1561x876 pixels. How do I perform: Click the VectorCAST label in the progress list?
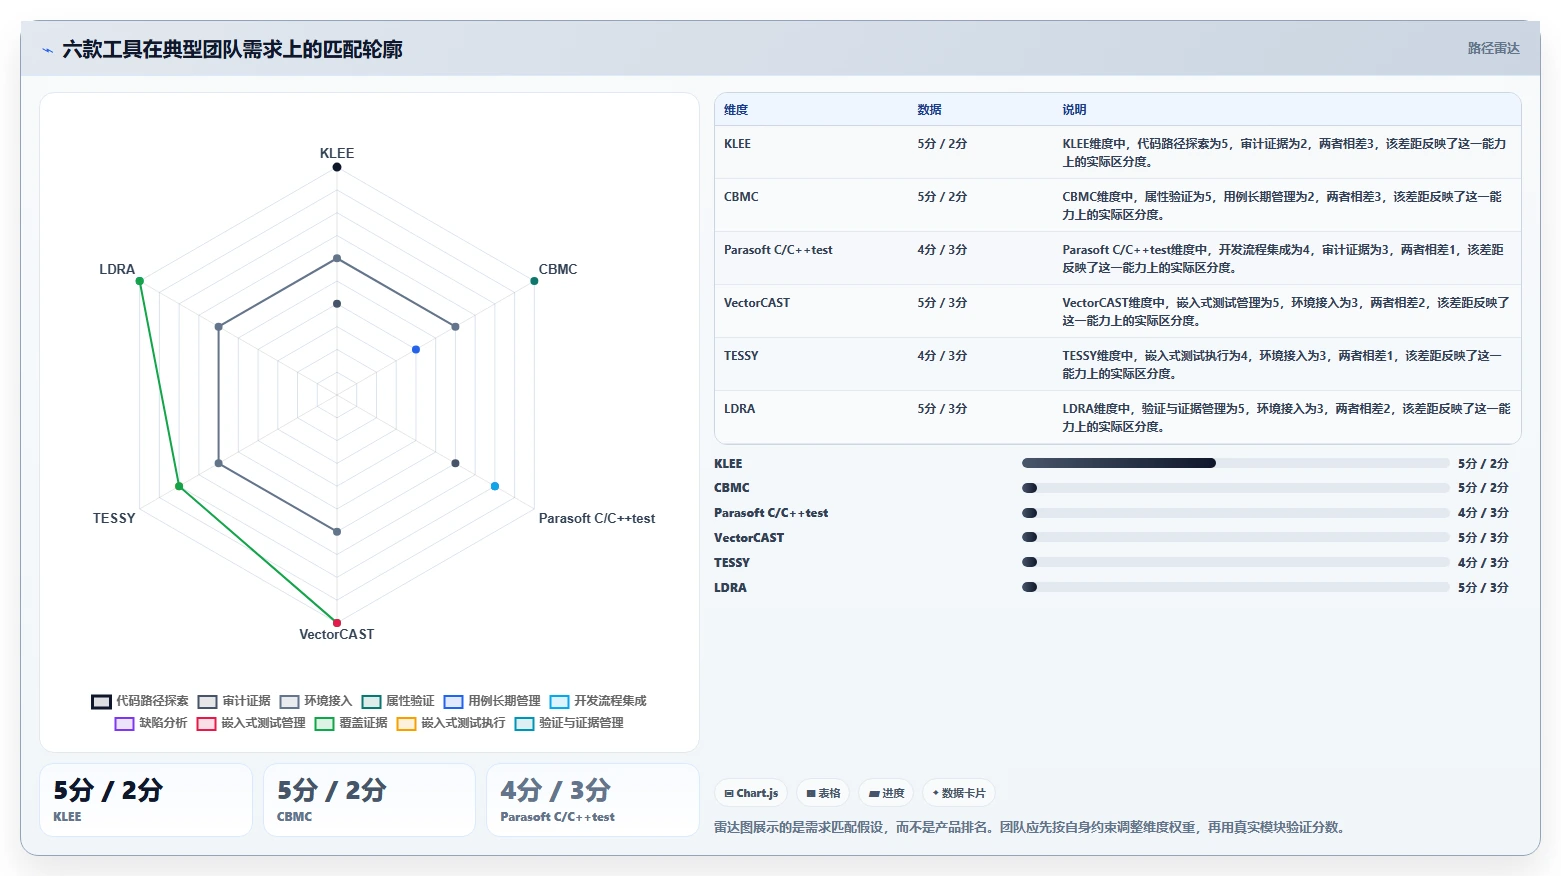(x=749, y=538)
